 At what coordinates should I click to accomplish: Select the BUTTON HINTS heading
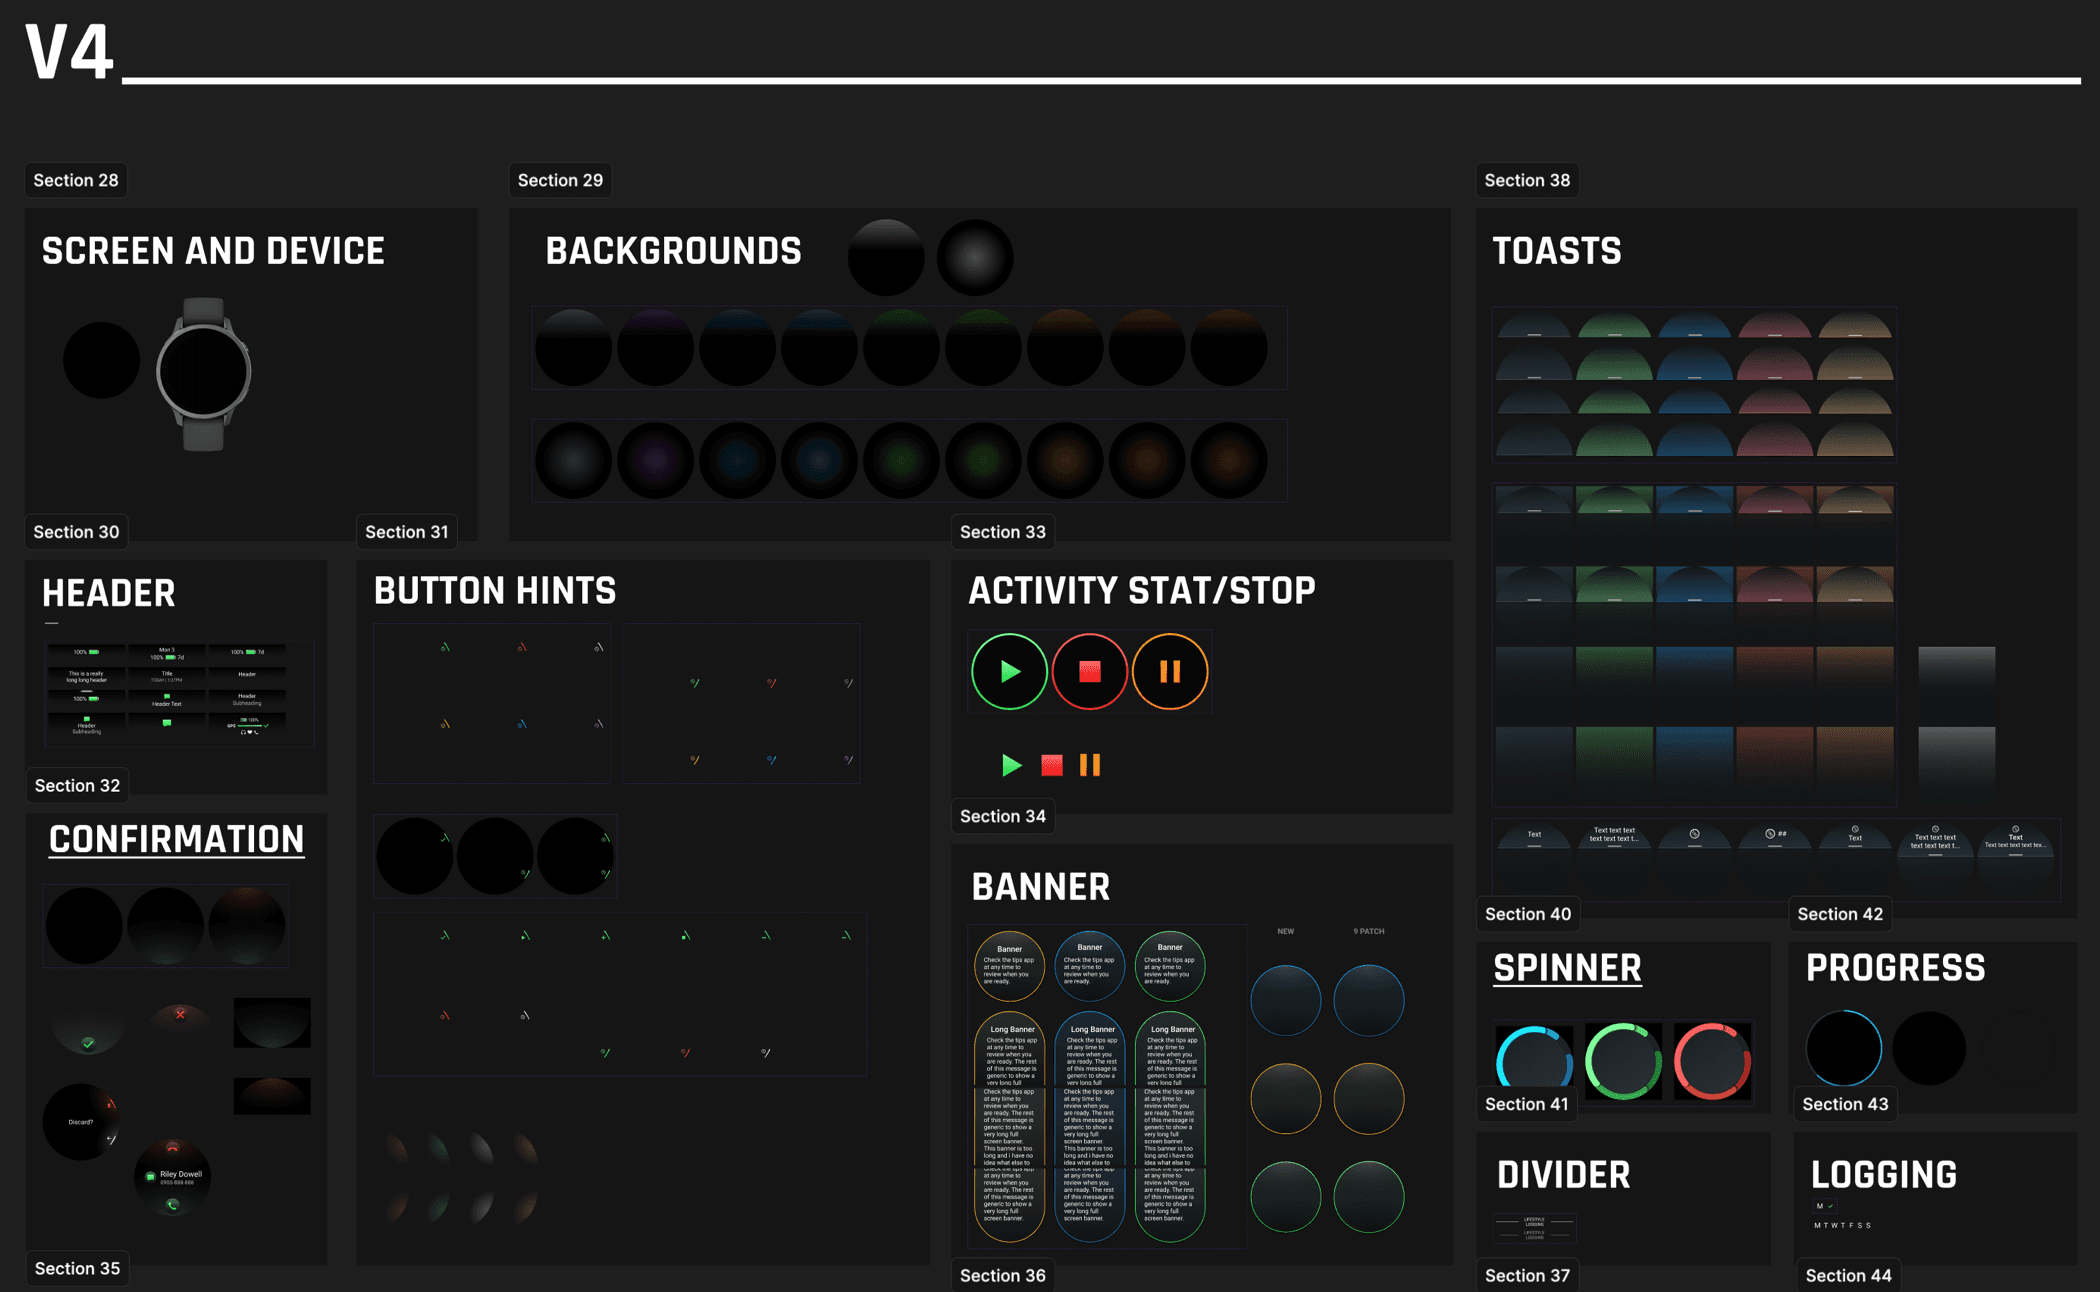pos(495,590)
